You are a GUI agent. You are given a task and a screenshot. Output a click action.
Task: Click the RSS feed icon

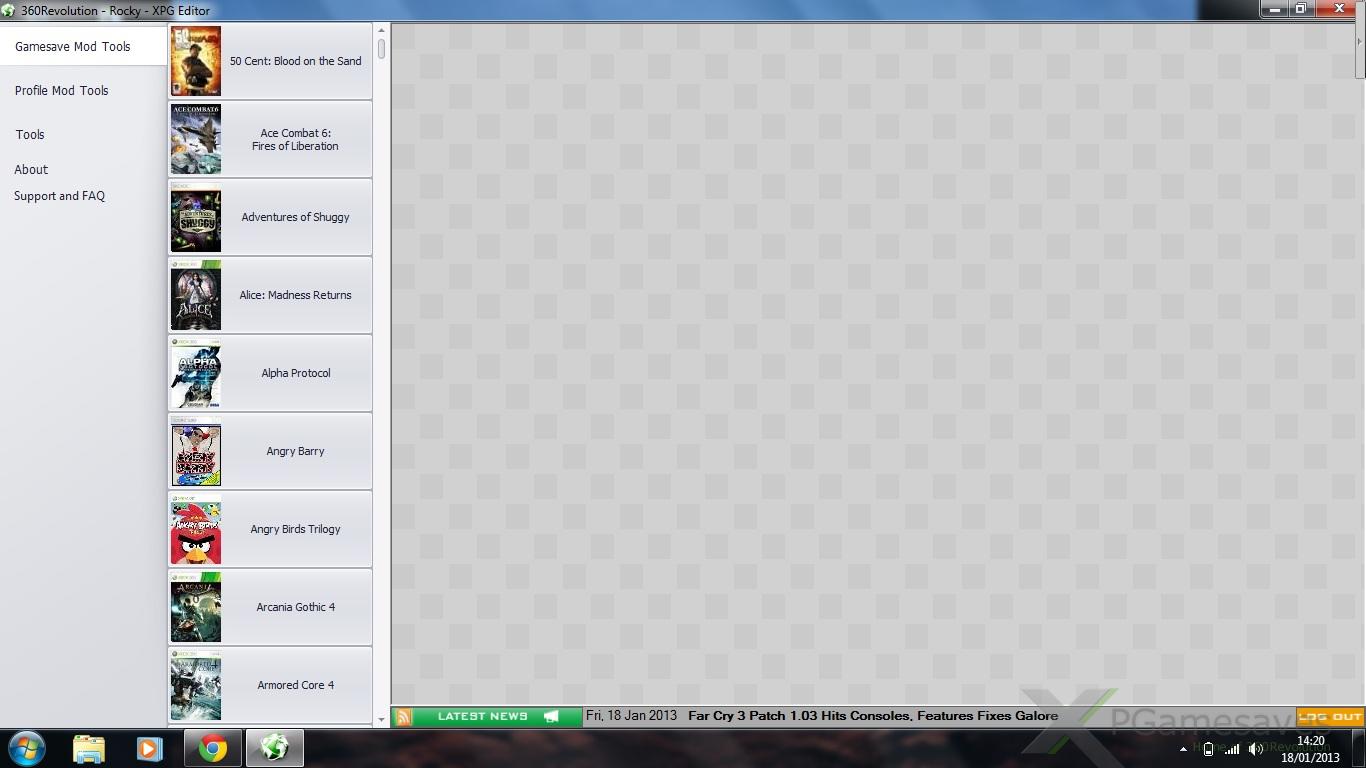coord(403,717)
